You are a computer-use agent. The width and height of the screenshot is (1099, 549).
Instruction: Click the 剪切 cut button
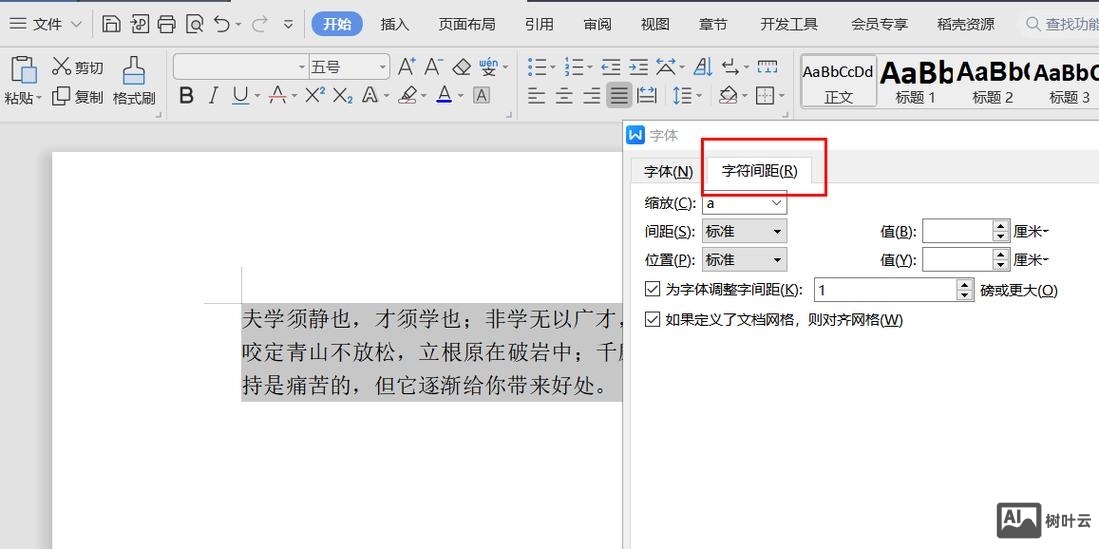(78, 67)
